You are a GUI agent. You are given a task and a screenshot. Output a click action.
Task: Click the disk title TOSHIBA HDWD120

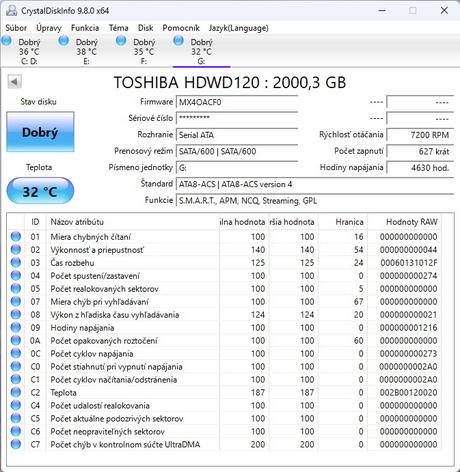coord(230,82)
